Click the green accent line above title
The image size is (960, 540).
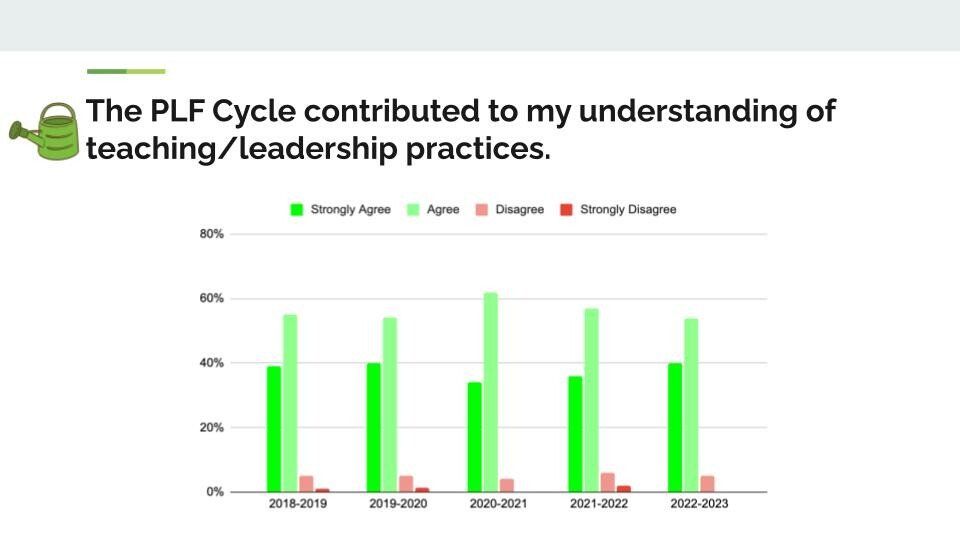coord(126,72)
